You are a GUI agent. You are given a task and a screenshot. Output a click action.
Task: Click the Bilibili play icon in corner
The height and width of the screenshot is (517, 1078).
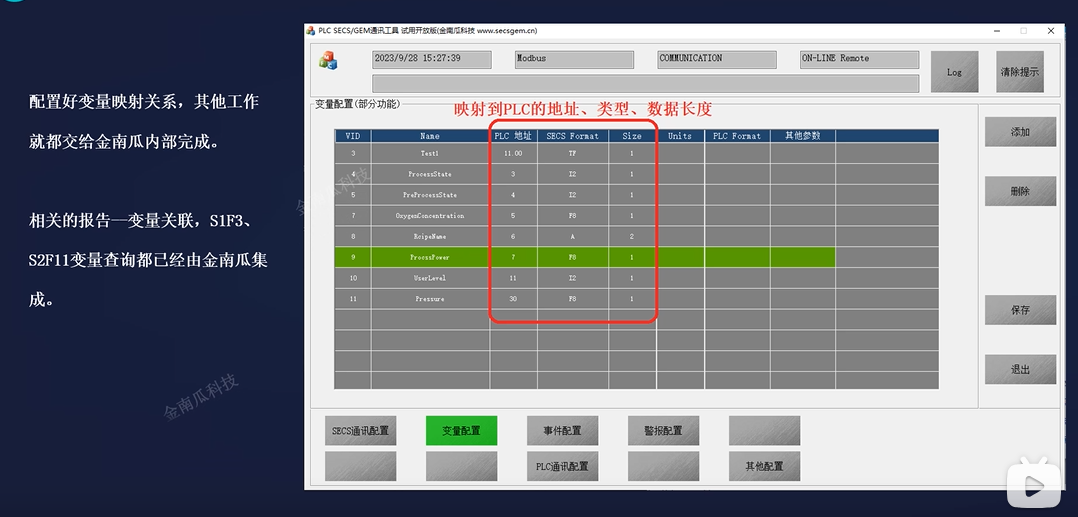click(x=1033, y=485)
